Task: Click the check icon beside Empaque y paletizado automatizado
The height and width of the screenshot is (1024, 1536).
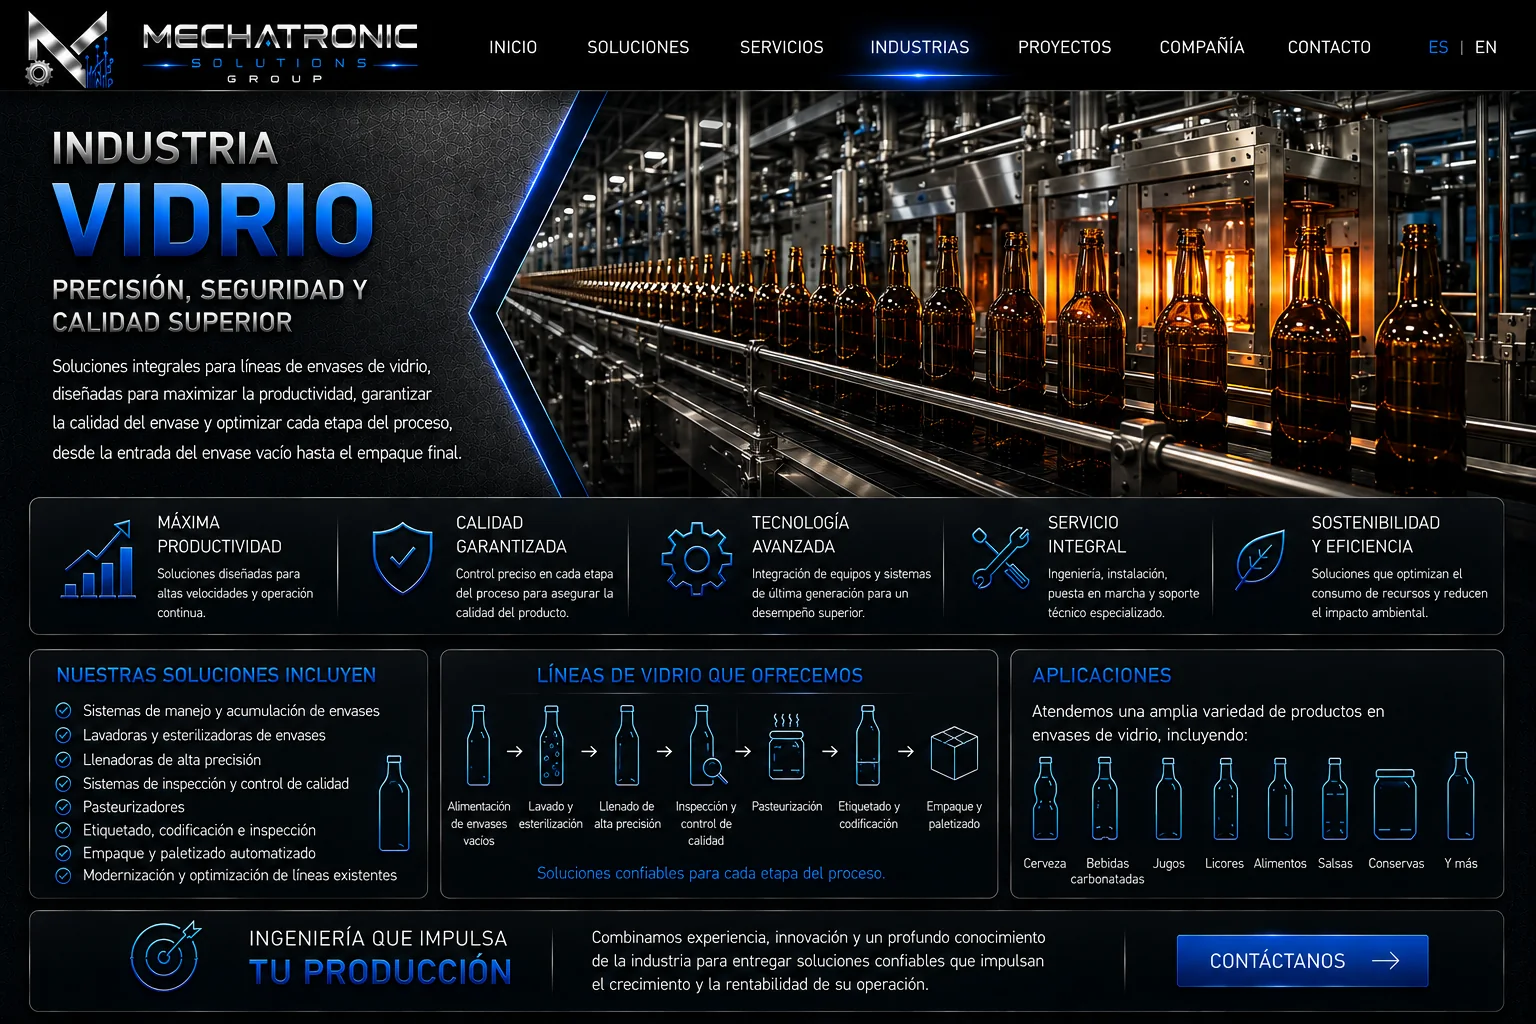Action: tap(63, 853)
